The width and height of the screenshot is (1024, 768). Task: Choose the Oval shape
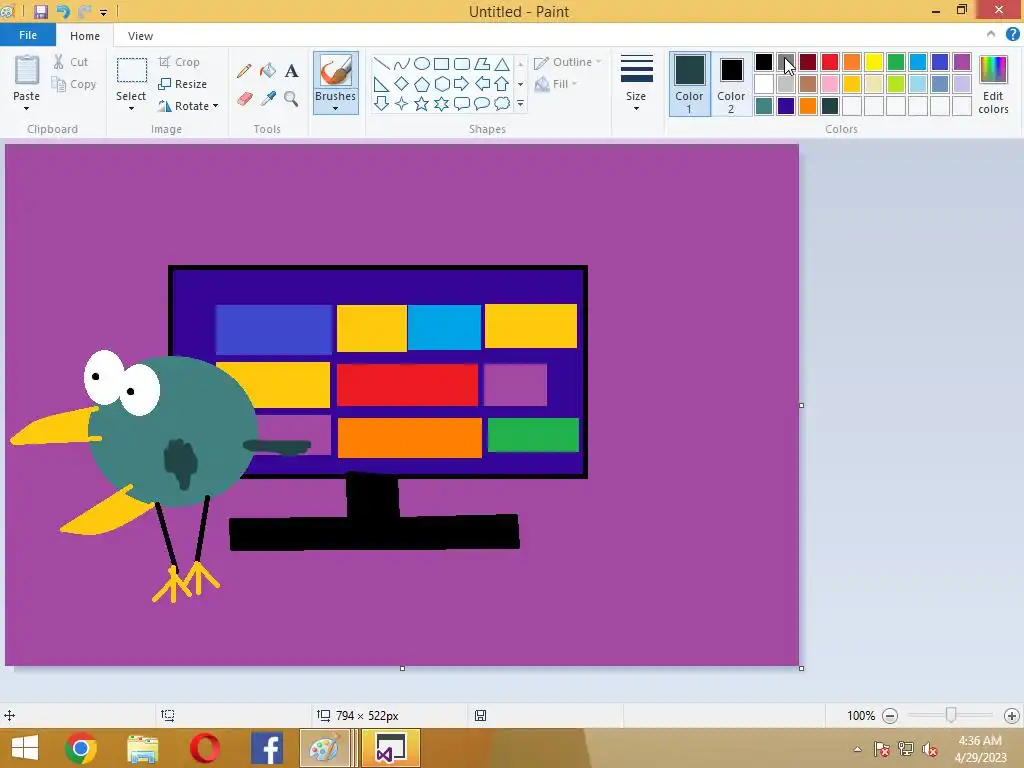pyautogui.click(x=422, y=63)
